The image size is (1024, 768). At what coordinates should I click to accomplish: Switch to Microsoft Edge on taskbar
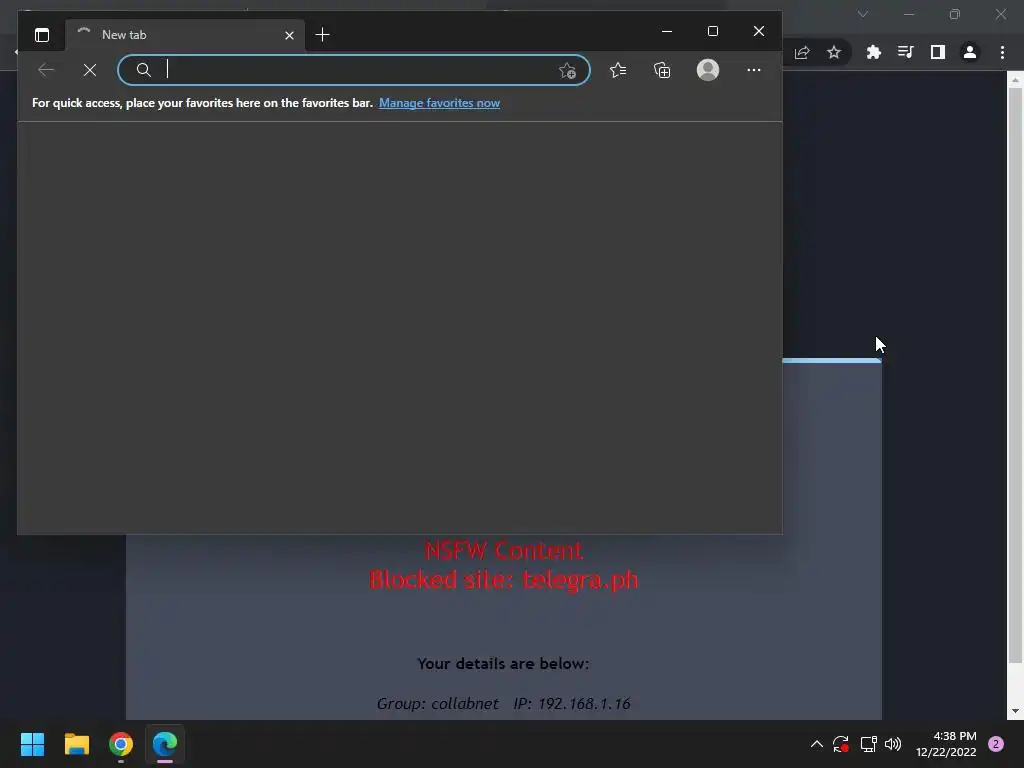(165, 744)
